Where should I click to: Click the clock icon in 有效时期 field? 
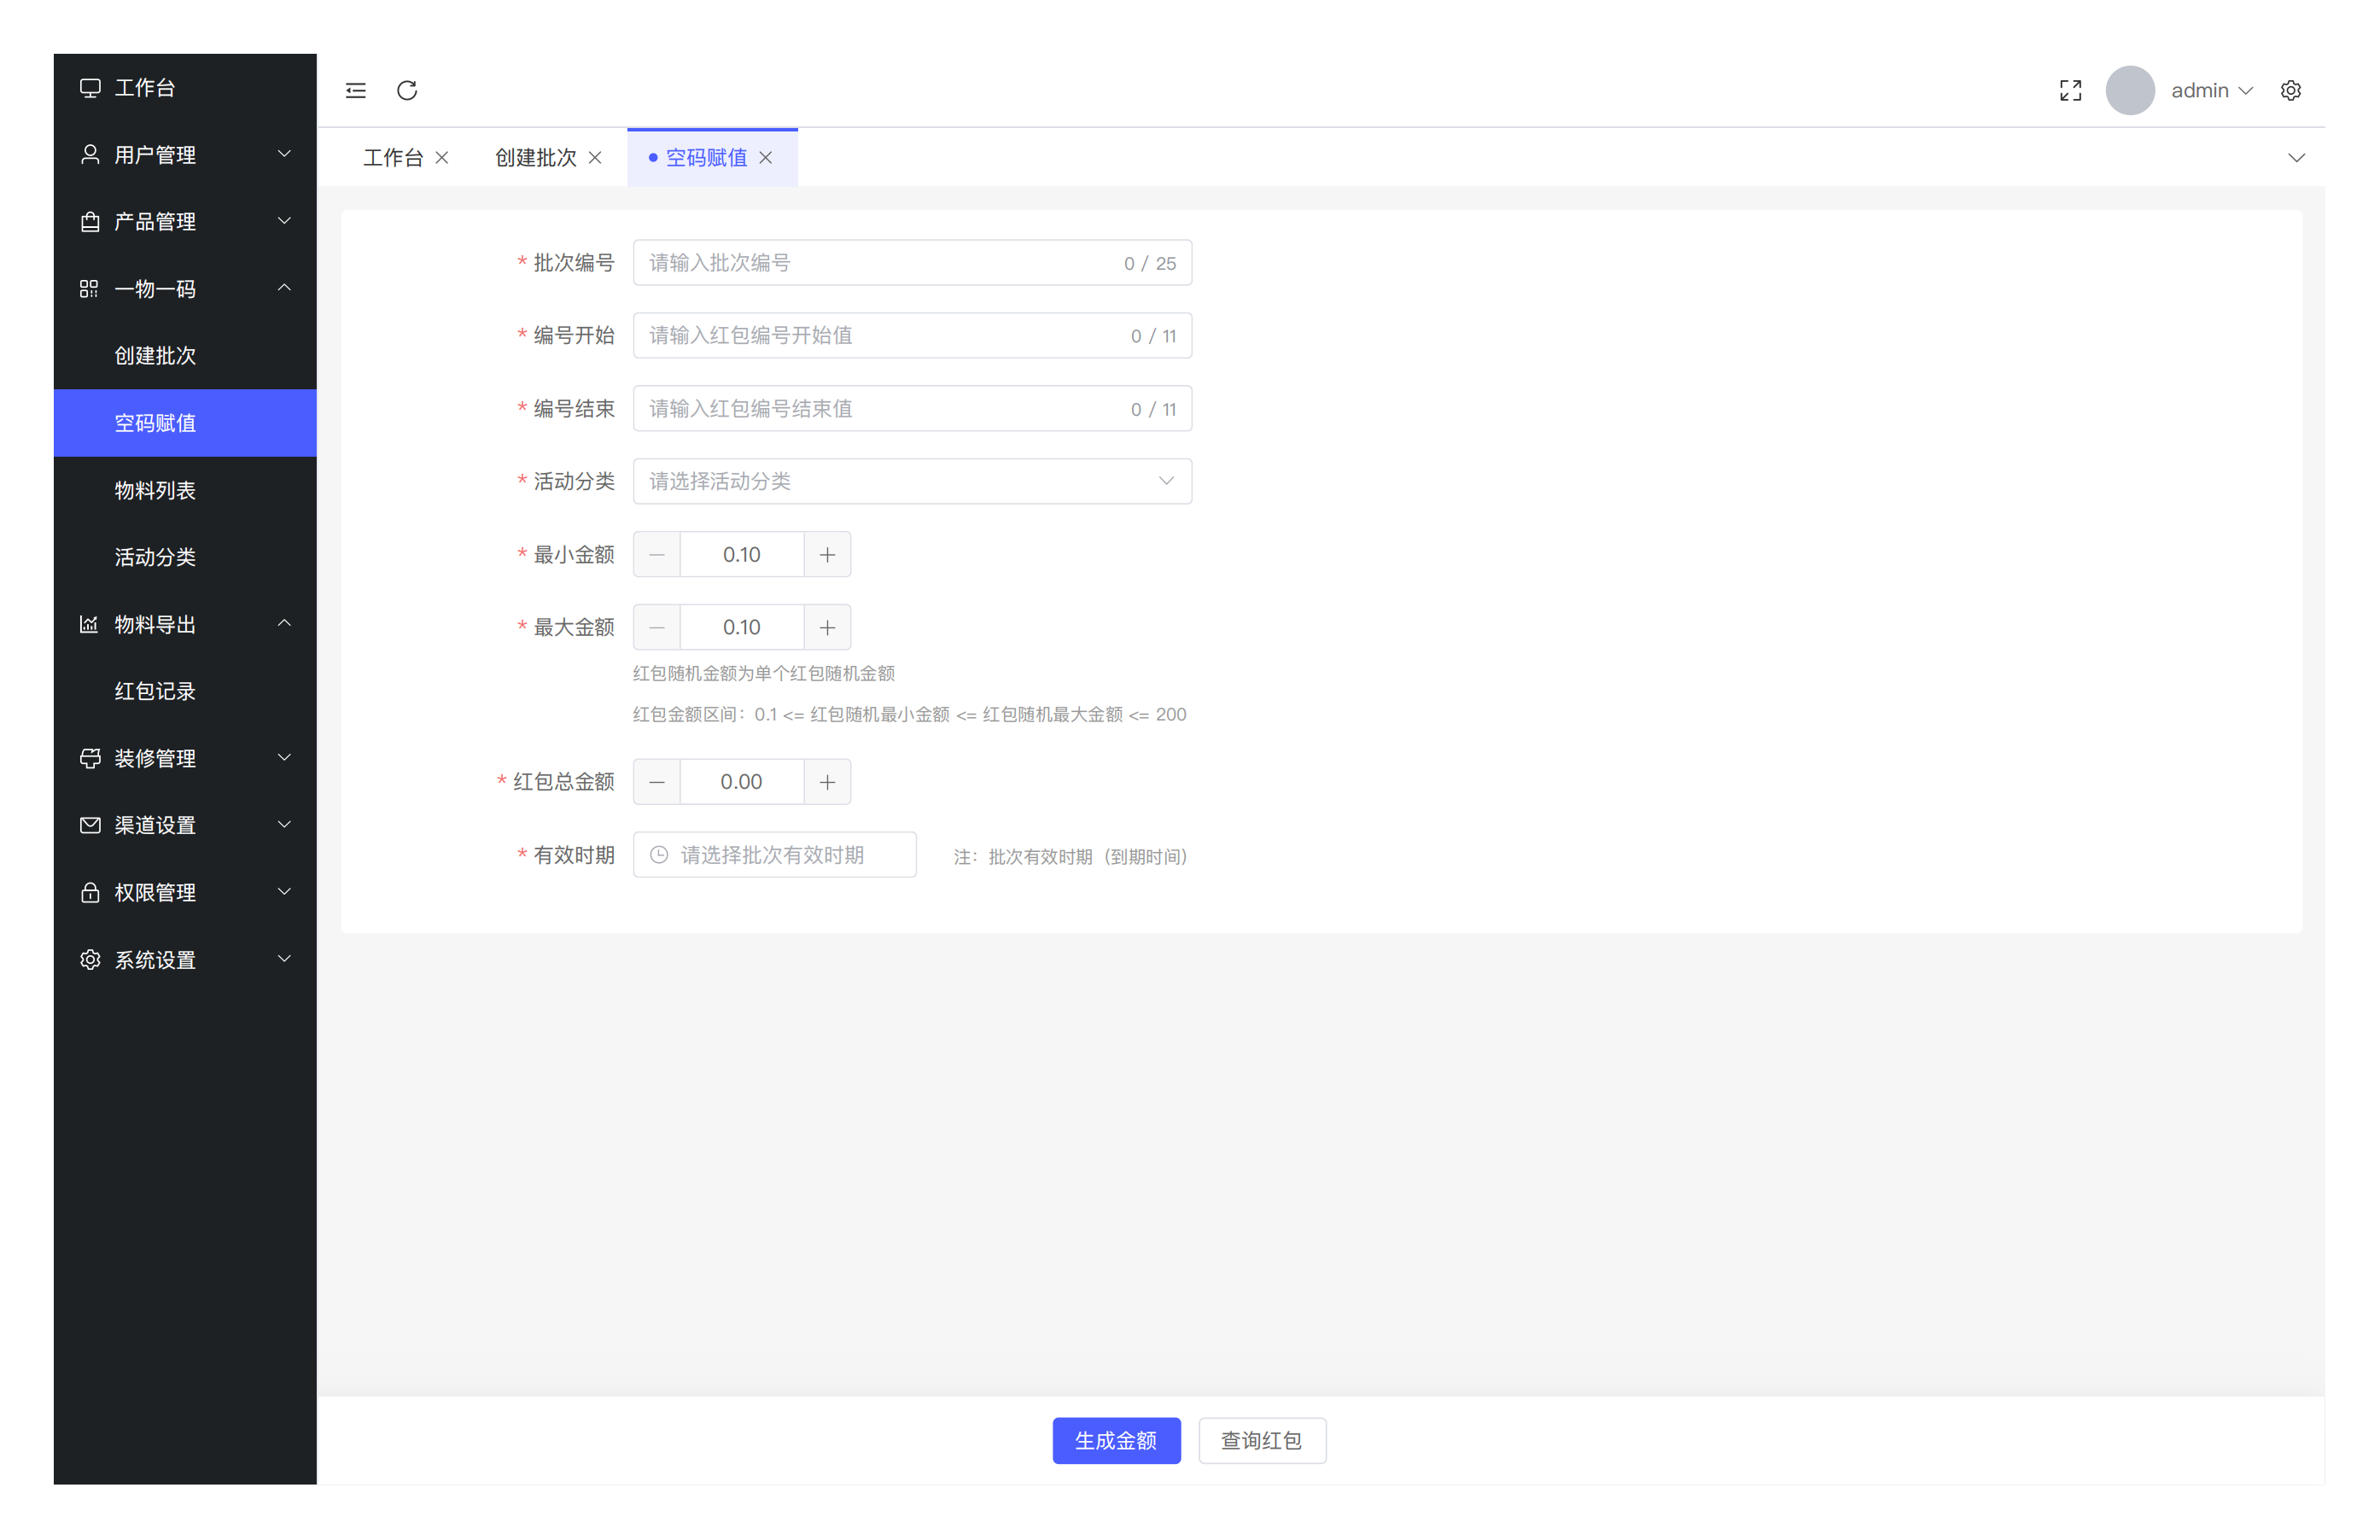pos(659,855)
